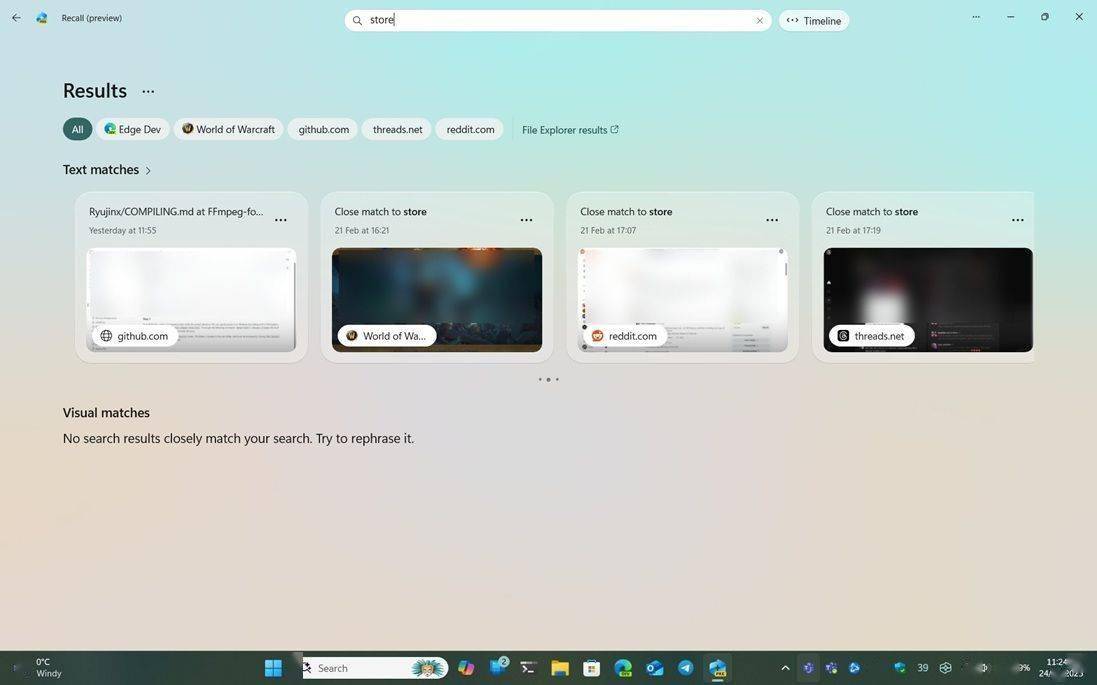
Task: Open more options on the 21 Feb 17:07 card
Action: (772, 220)
